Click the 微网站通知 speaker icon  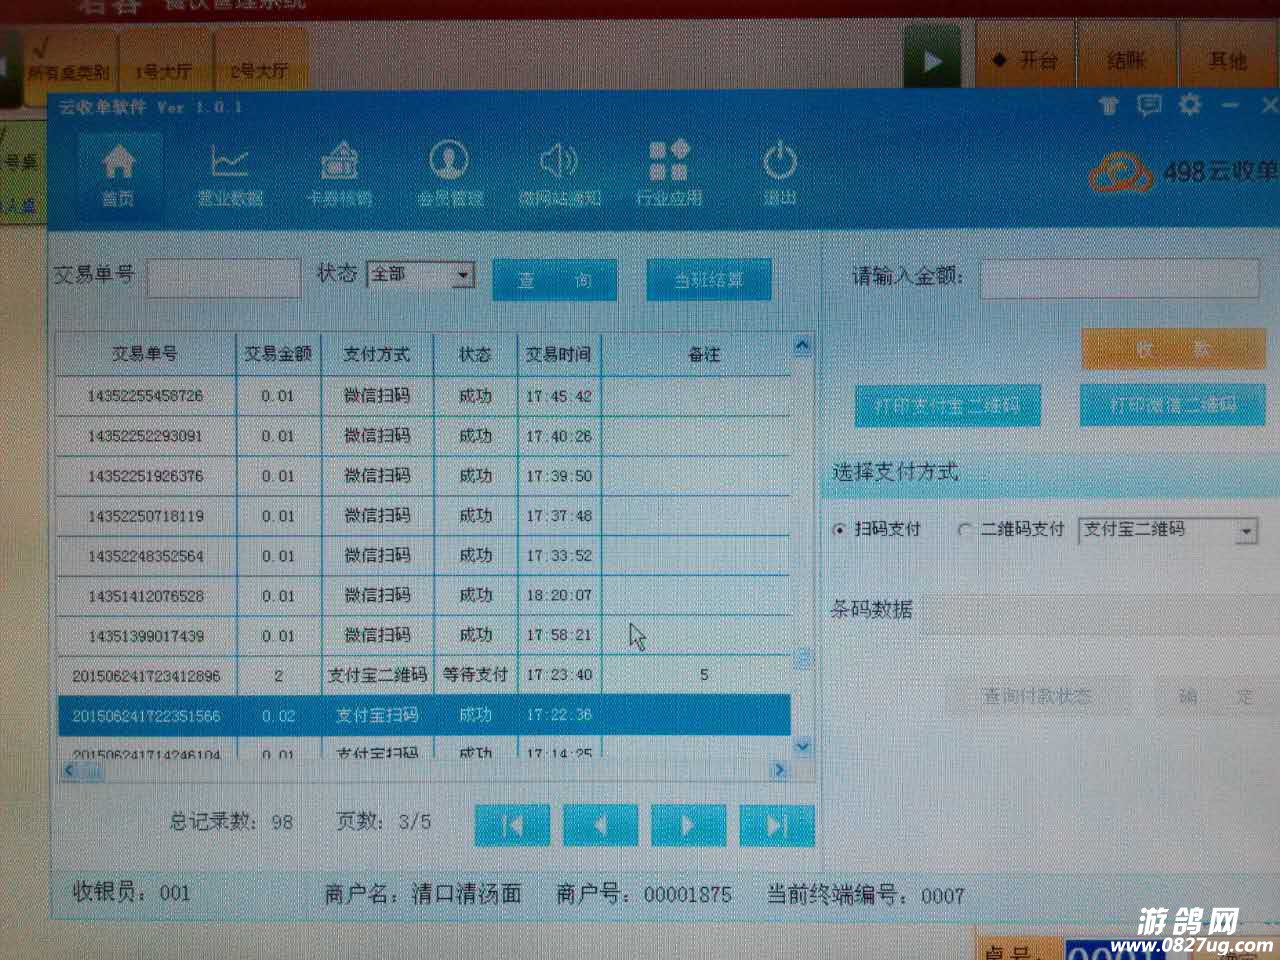[559, 172]
